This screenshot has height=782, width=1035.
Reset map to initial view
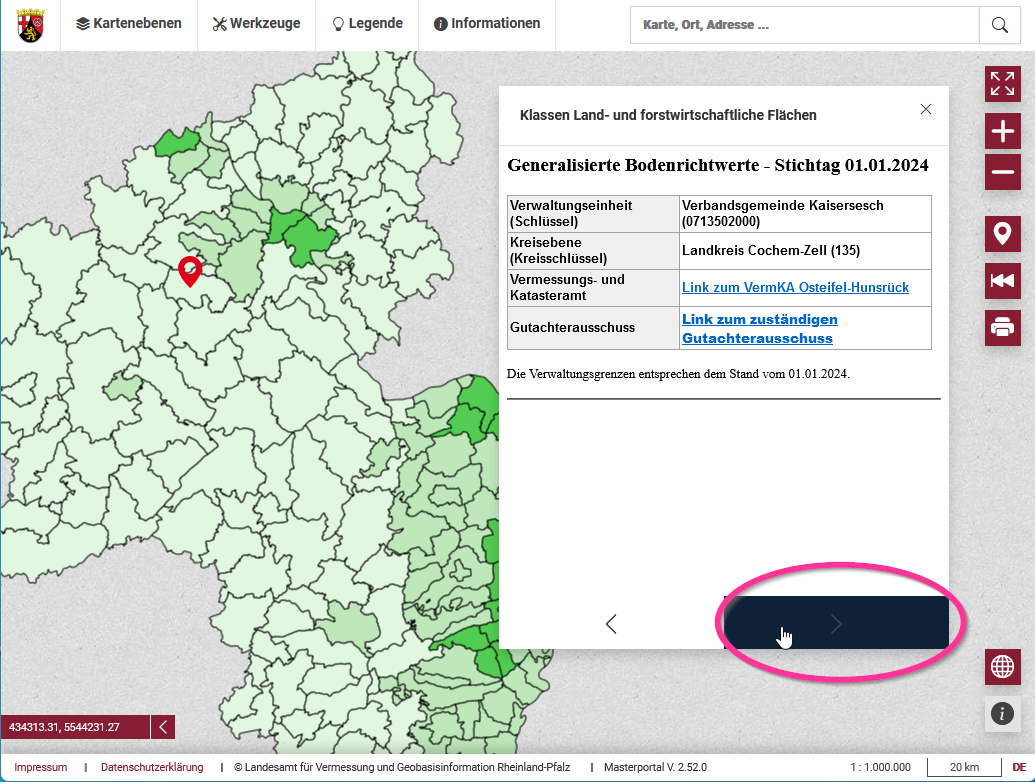(1002, 281)
